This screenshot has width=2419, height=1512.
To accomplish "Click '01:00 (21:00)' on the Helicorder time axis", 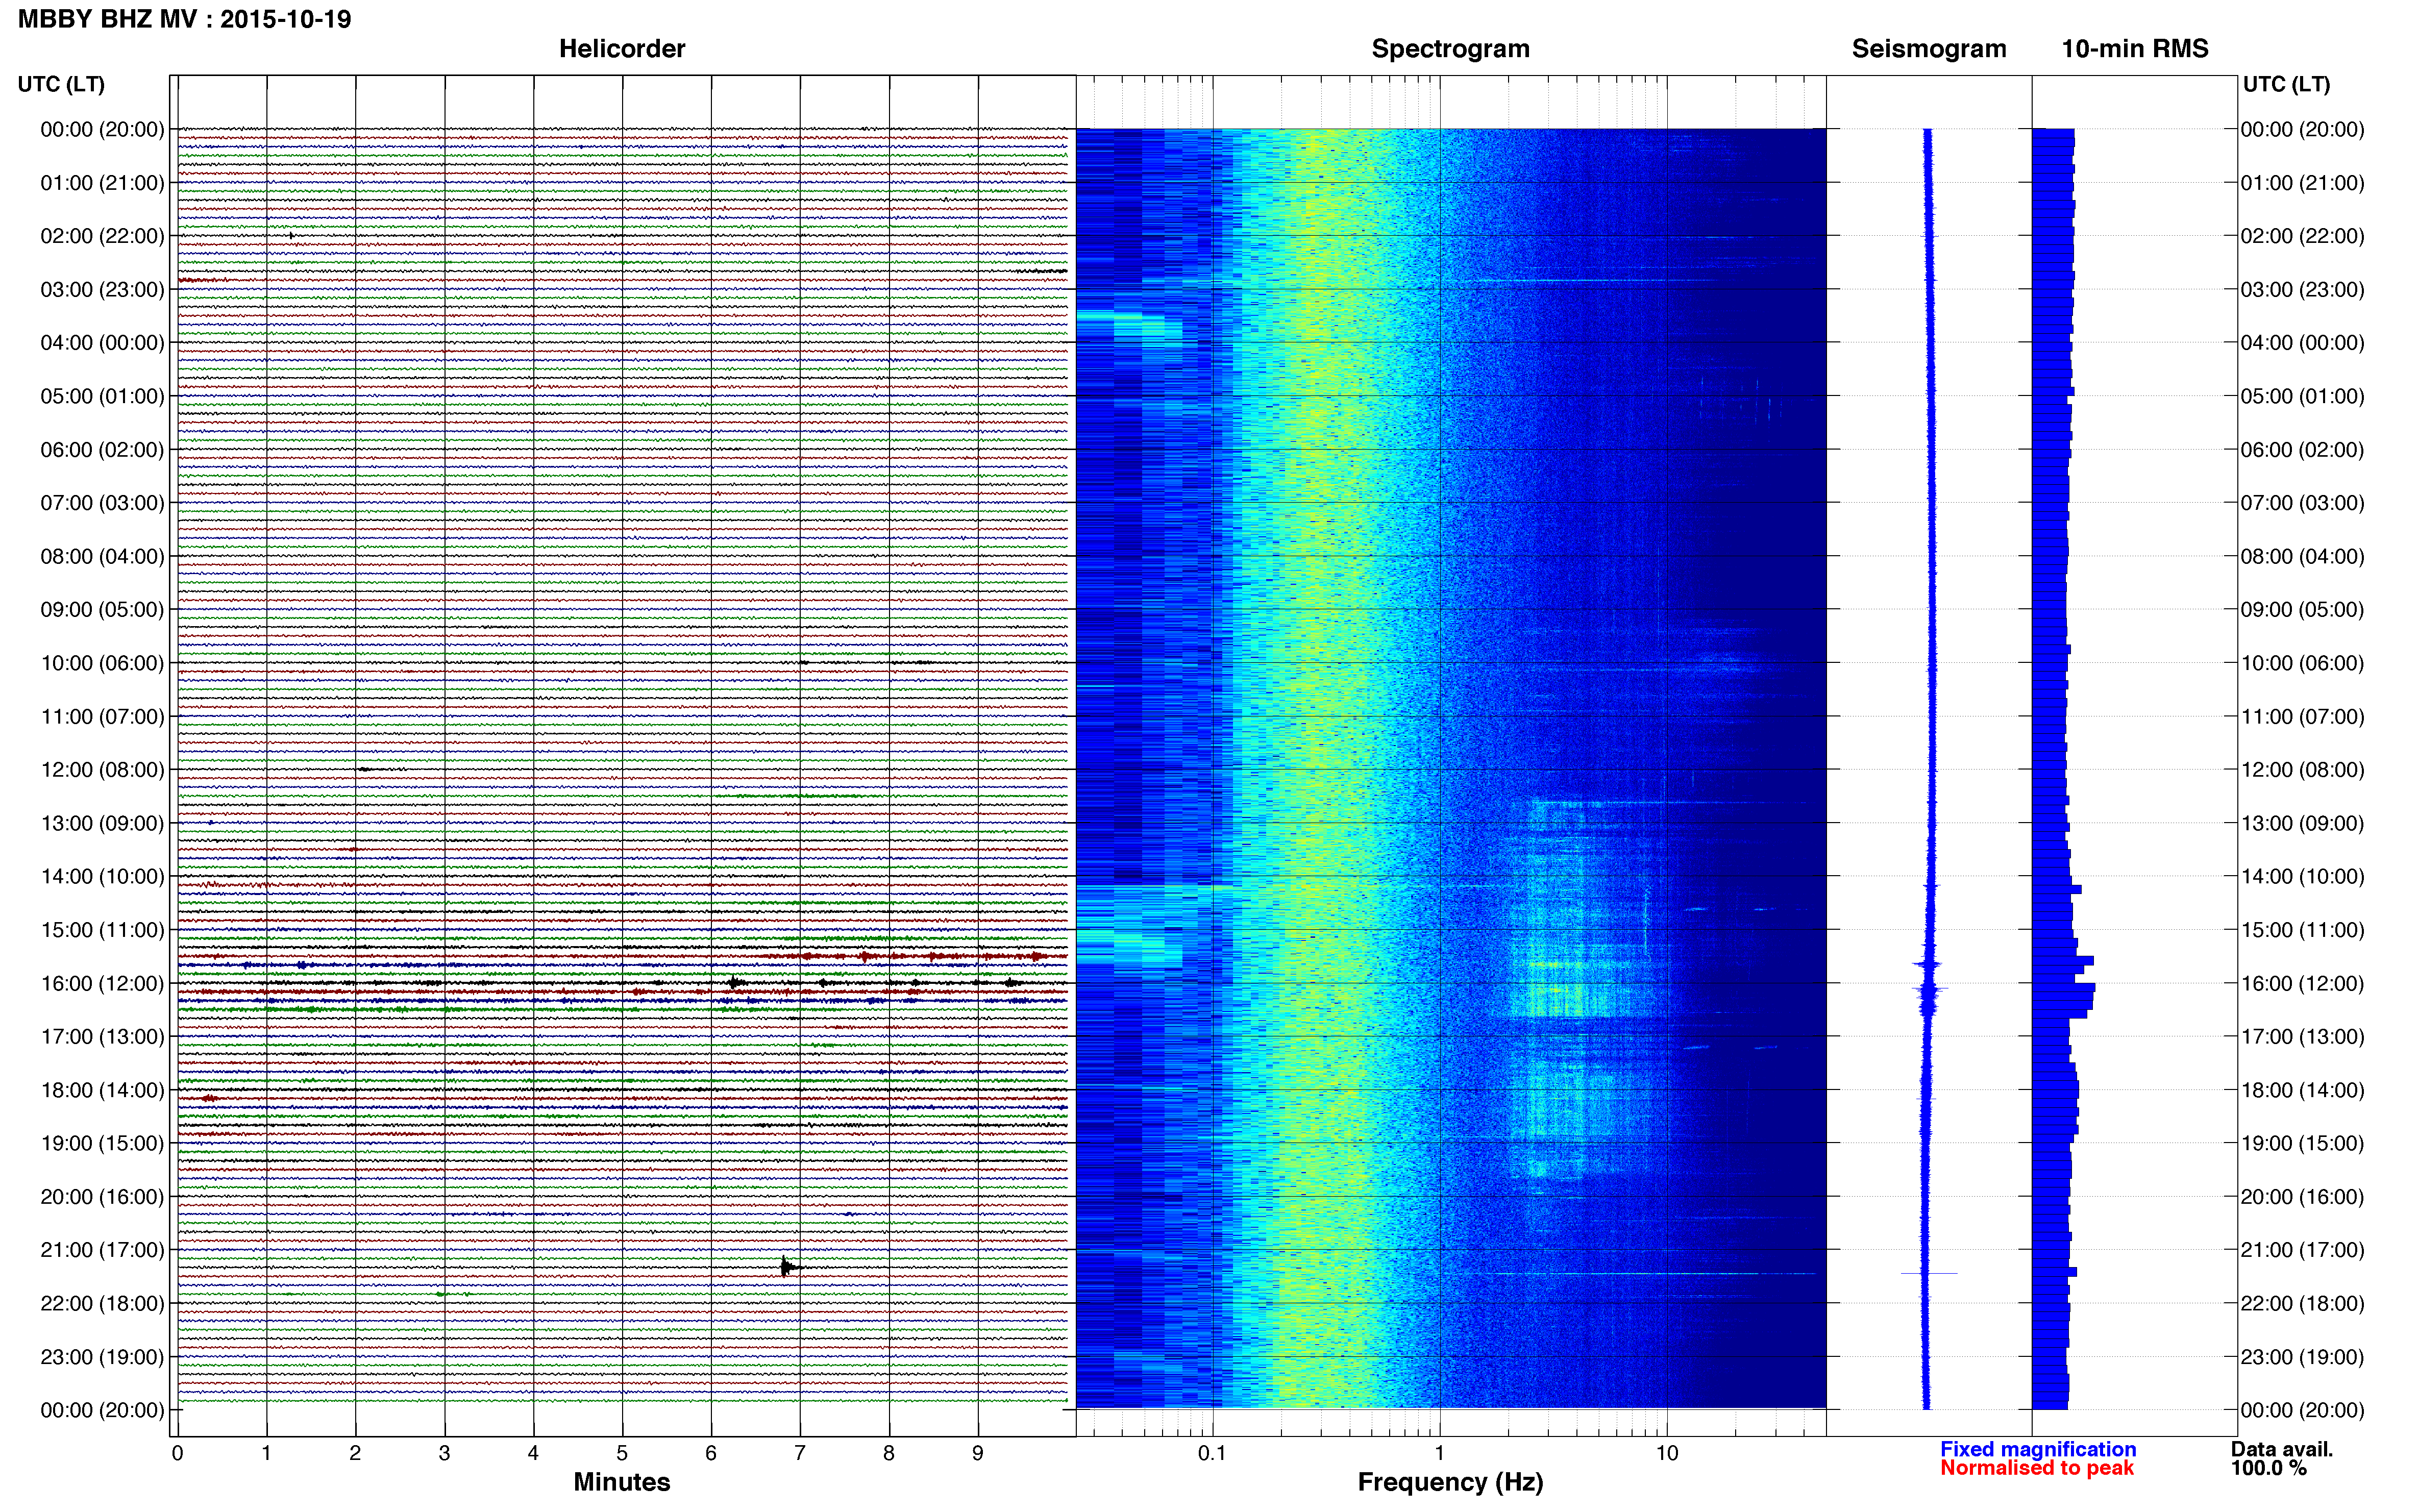I will [102, 183].
